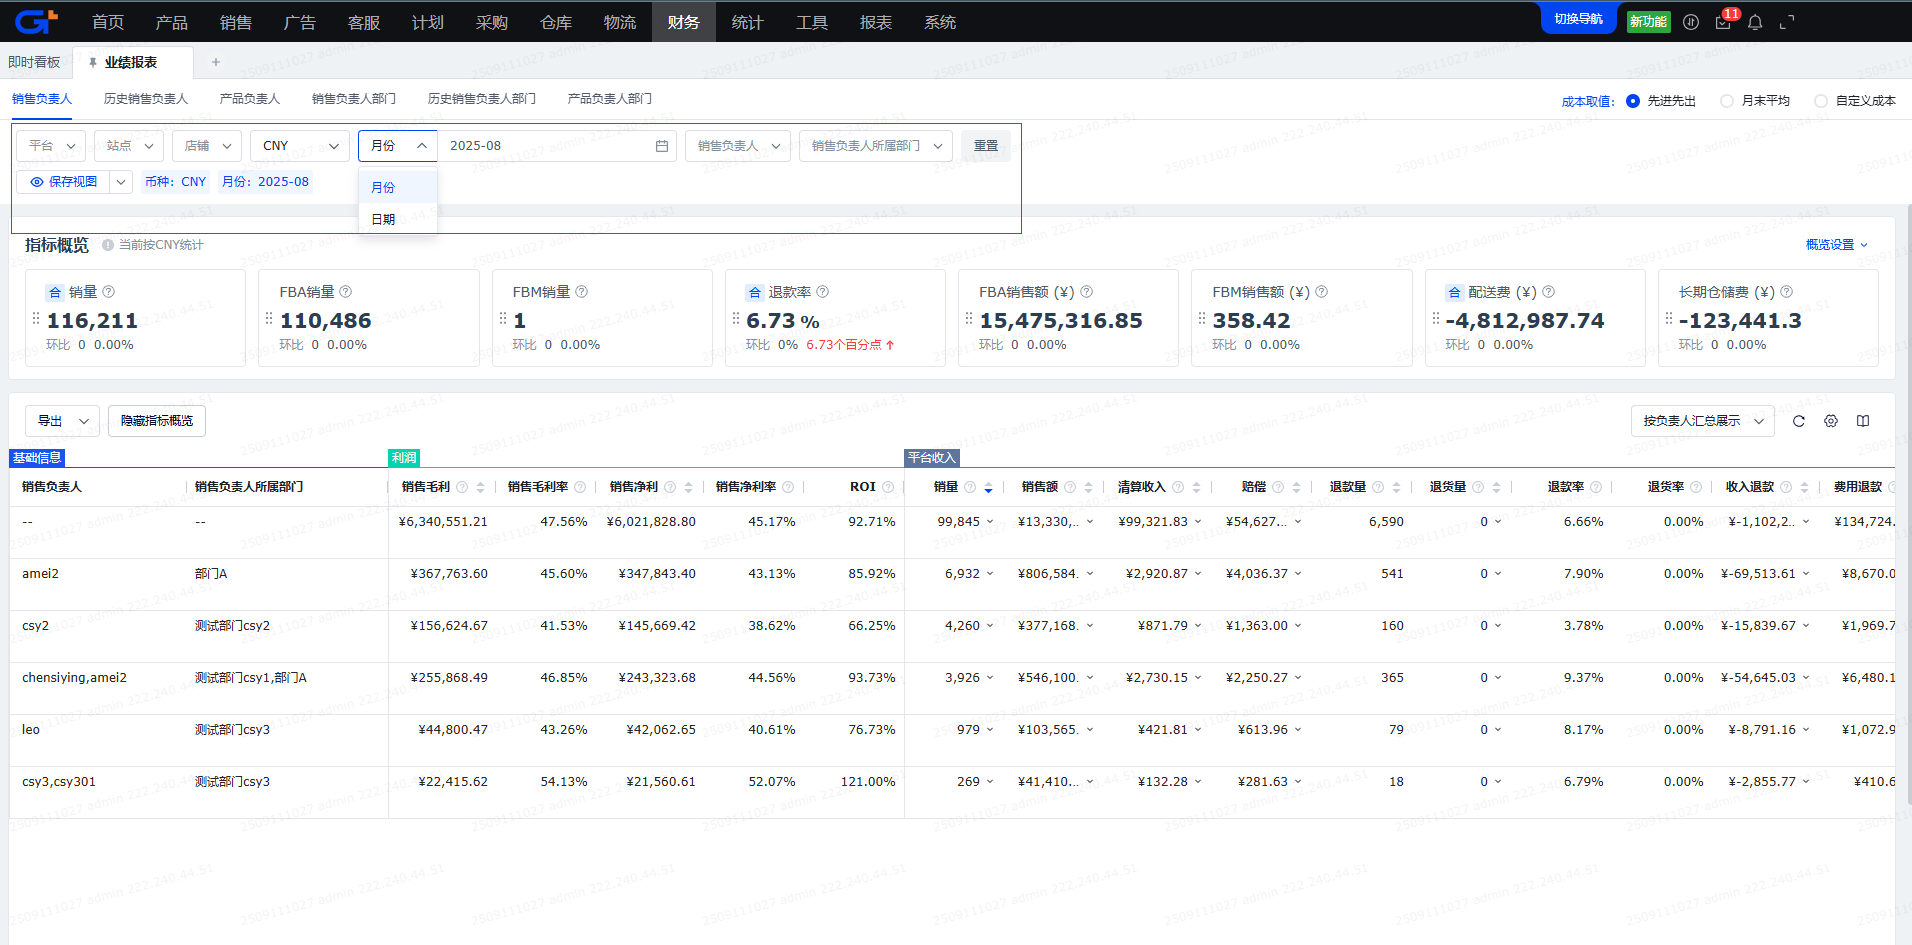
Task: Click the 重置 reset button
Action: click(986, 146)
